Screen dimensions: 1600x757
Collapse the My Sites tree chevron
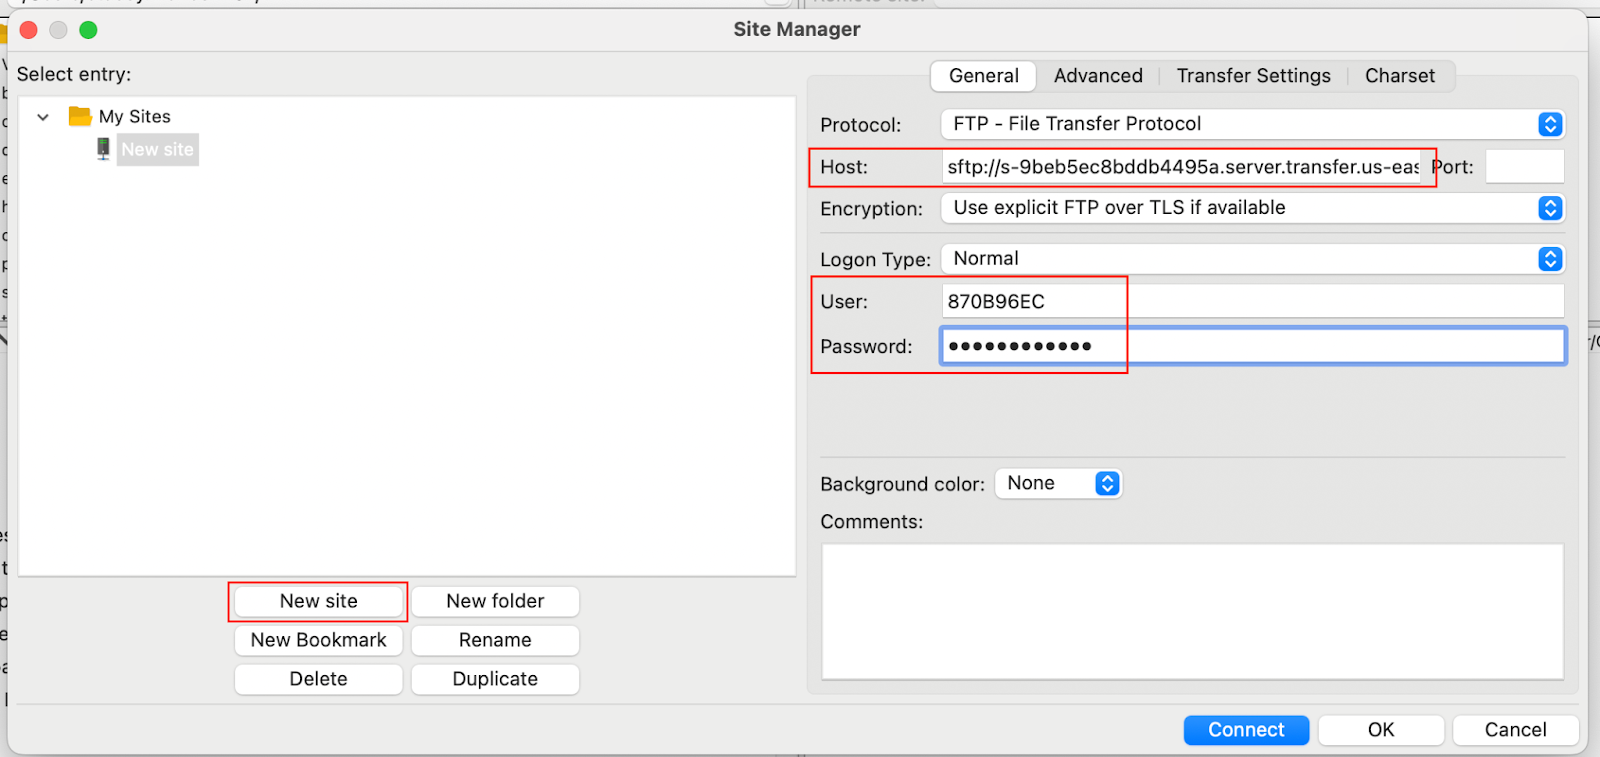[43, 117]
